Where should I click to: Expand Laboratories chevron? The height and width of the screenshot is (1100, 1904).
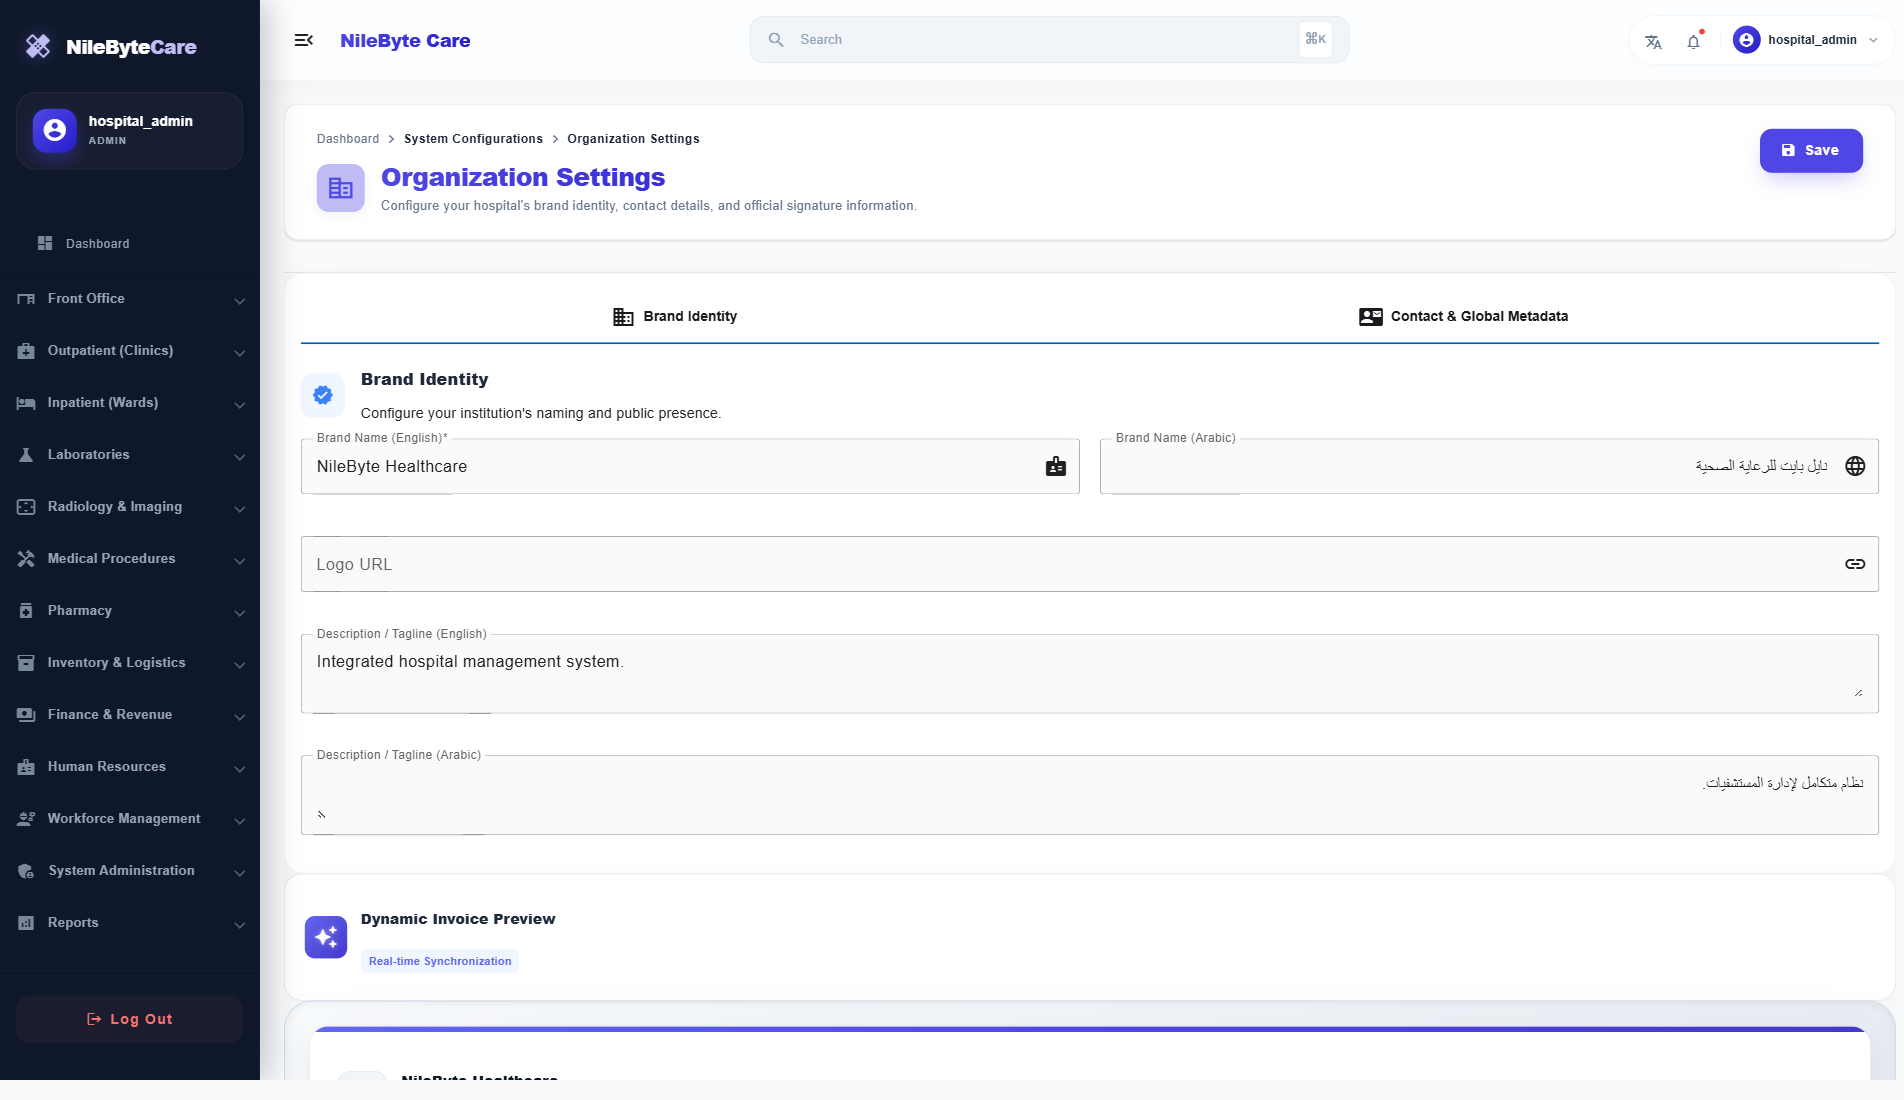coord(239,456)
